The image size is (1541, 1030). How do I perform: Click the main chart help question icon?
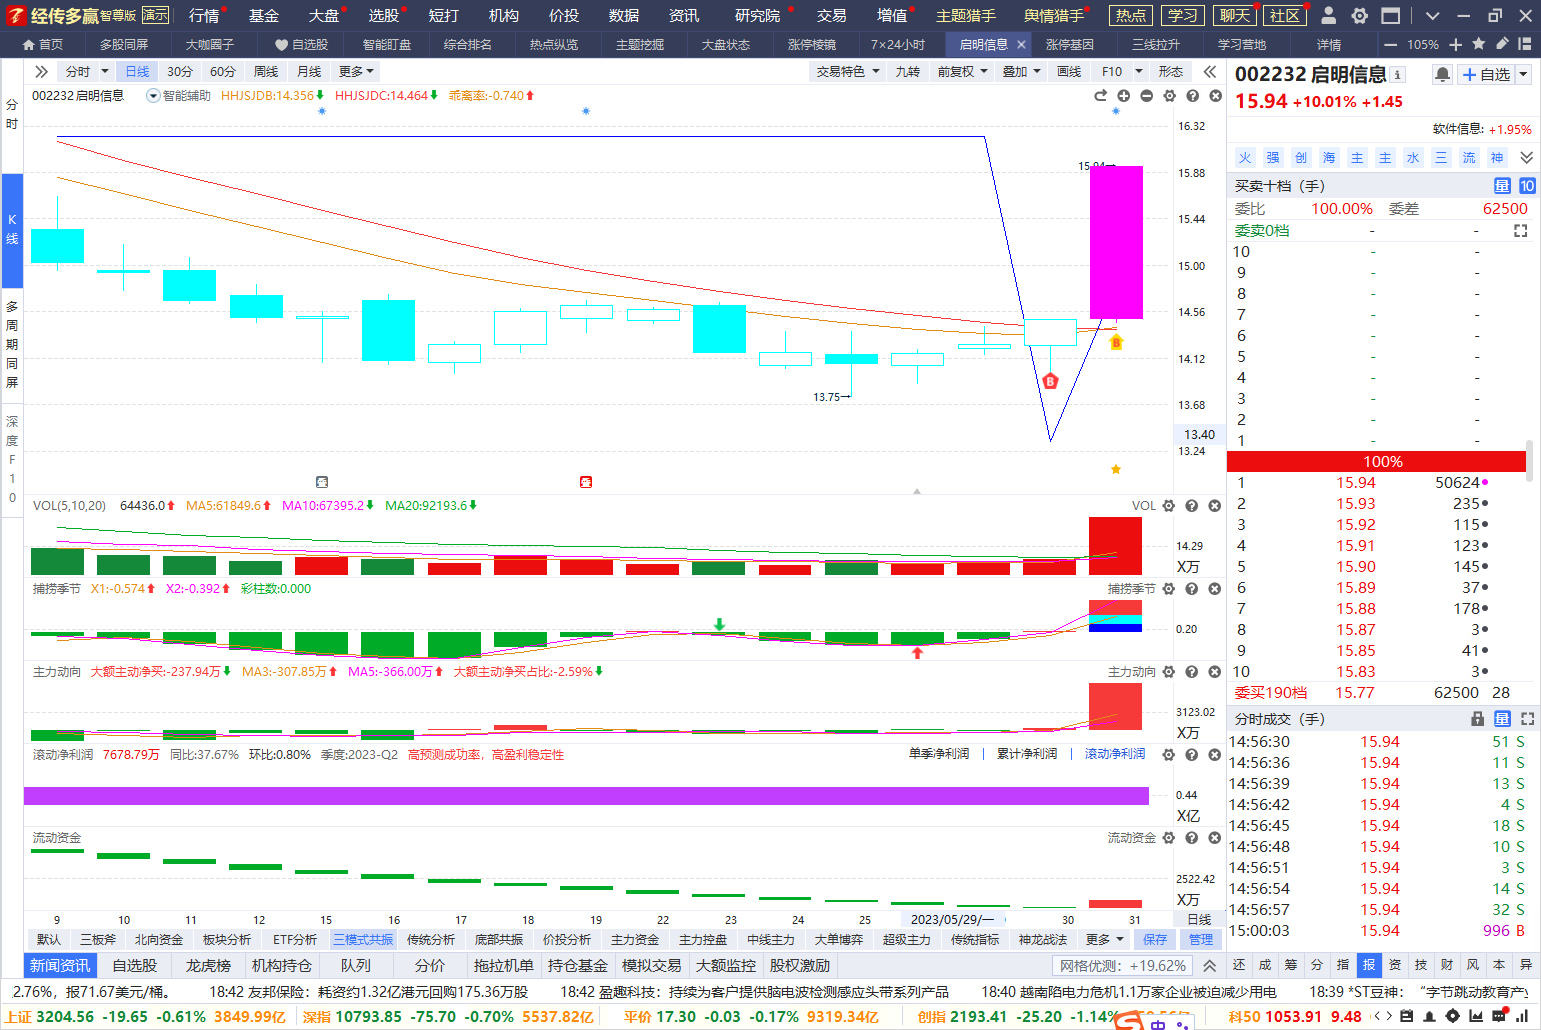coord(1193,95)
